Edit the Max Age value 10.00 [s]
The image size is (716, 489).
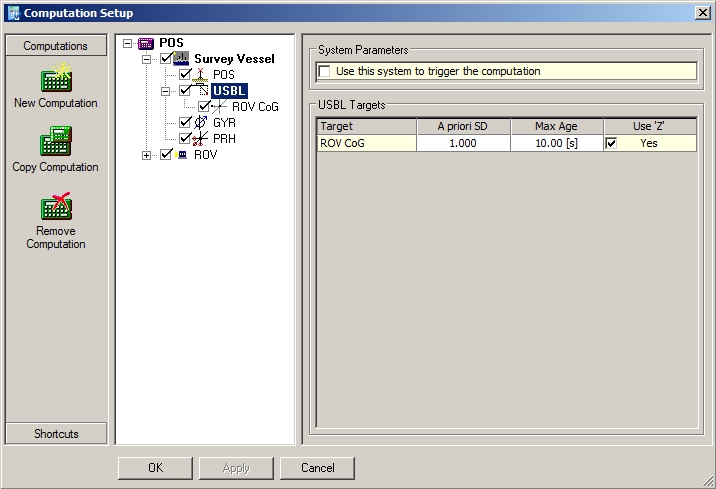(x=557, y=143)
